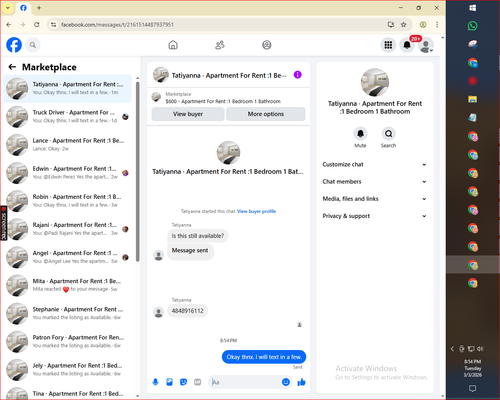Open the Windows notification center icon
Screen dimensions: 500x400
[x=473, y=388]
